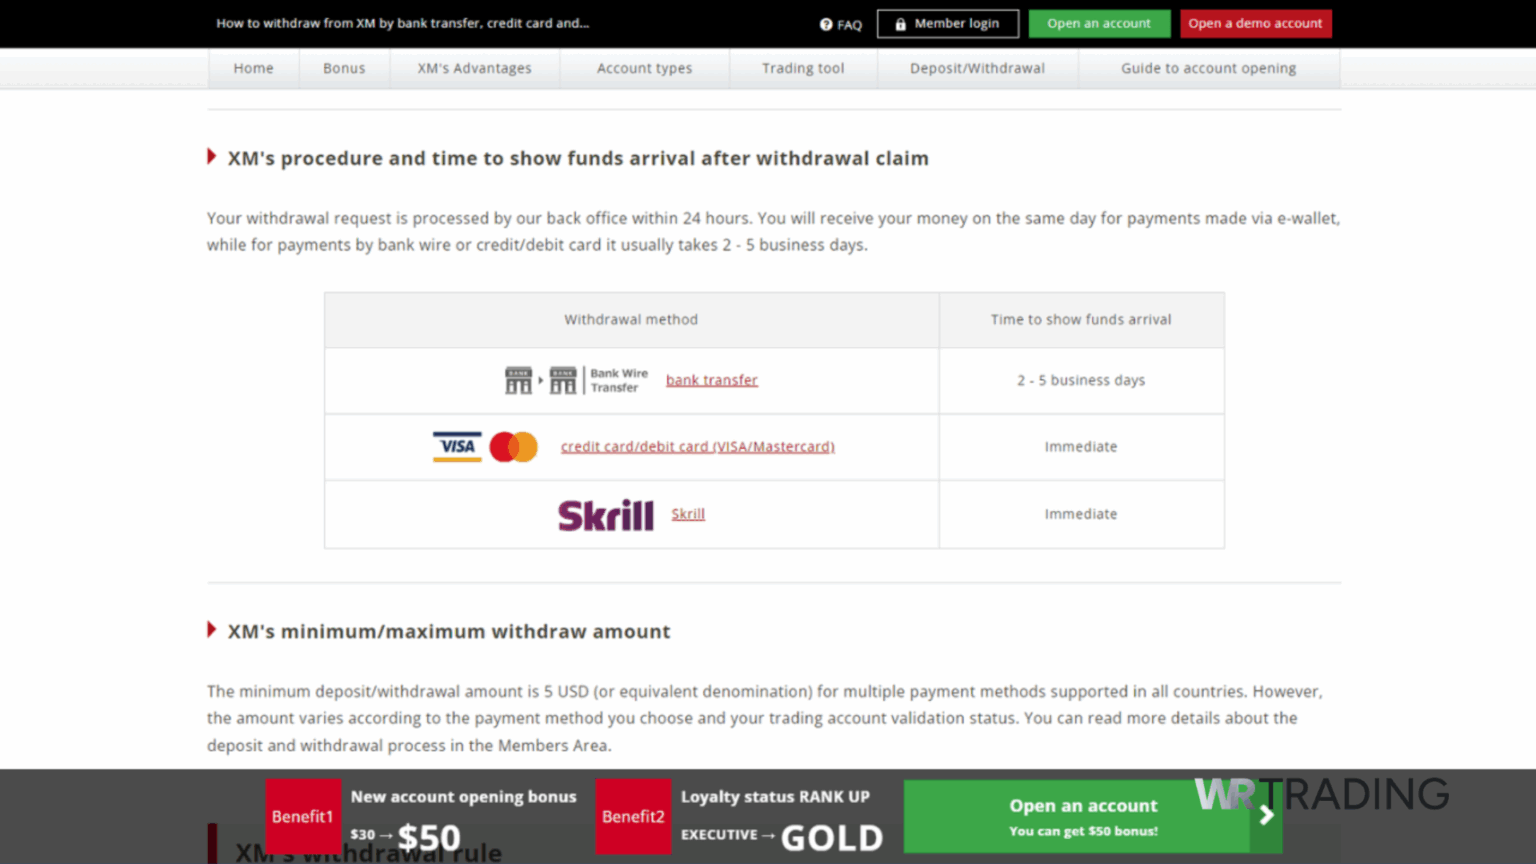The height and width of the screenshot is (864, 1536).
Task: Click the green Open an account button
Action: pos(1099,23)
